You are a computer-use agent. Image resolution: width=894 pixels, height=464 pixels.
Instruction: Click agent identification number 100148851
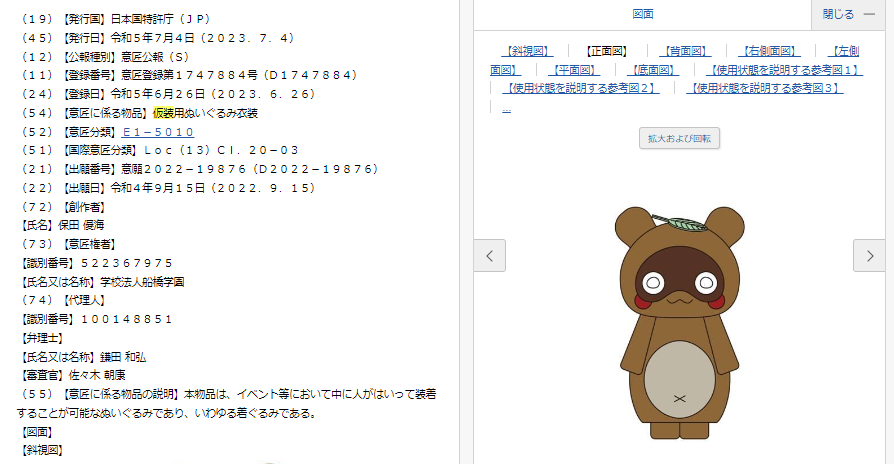pyautogui.click(x=127, y=319)
